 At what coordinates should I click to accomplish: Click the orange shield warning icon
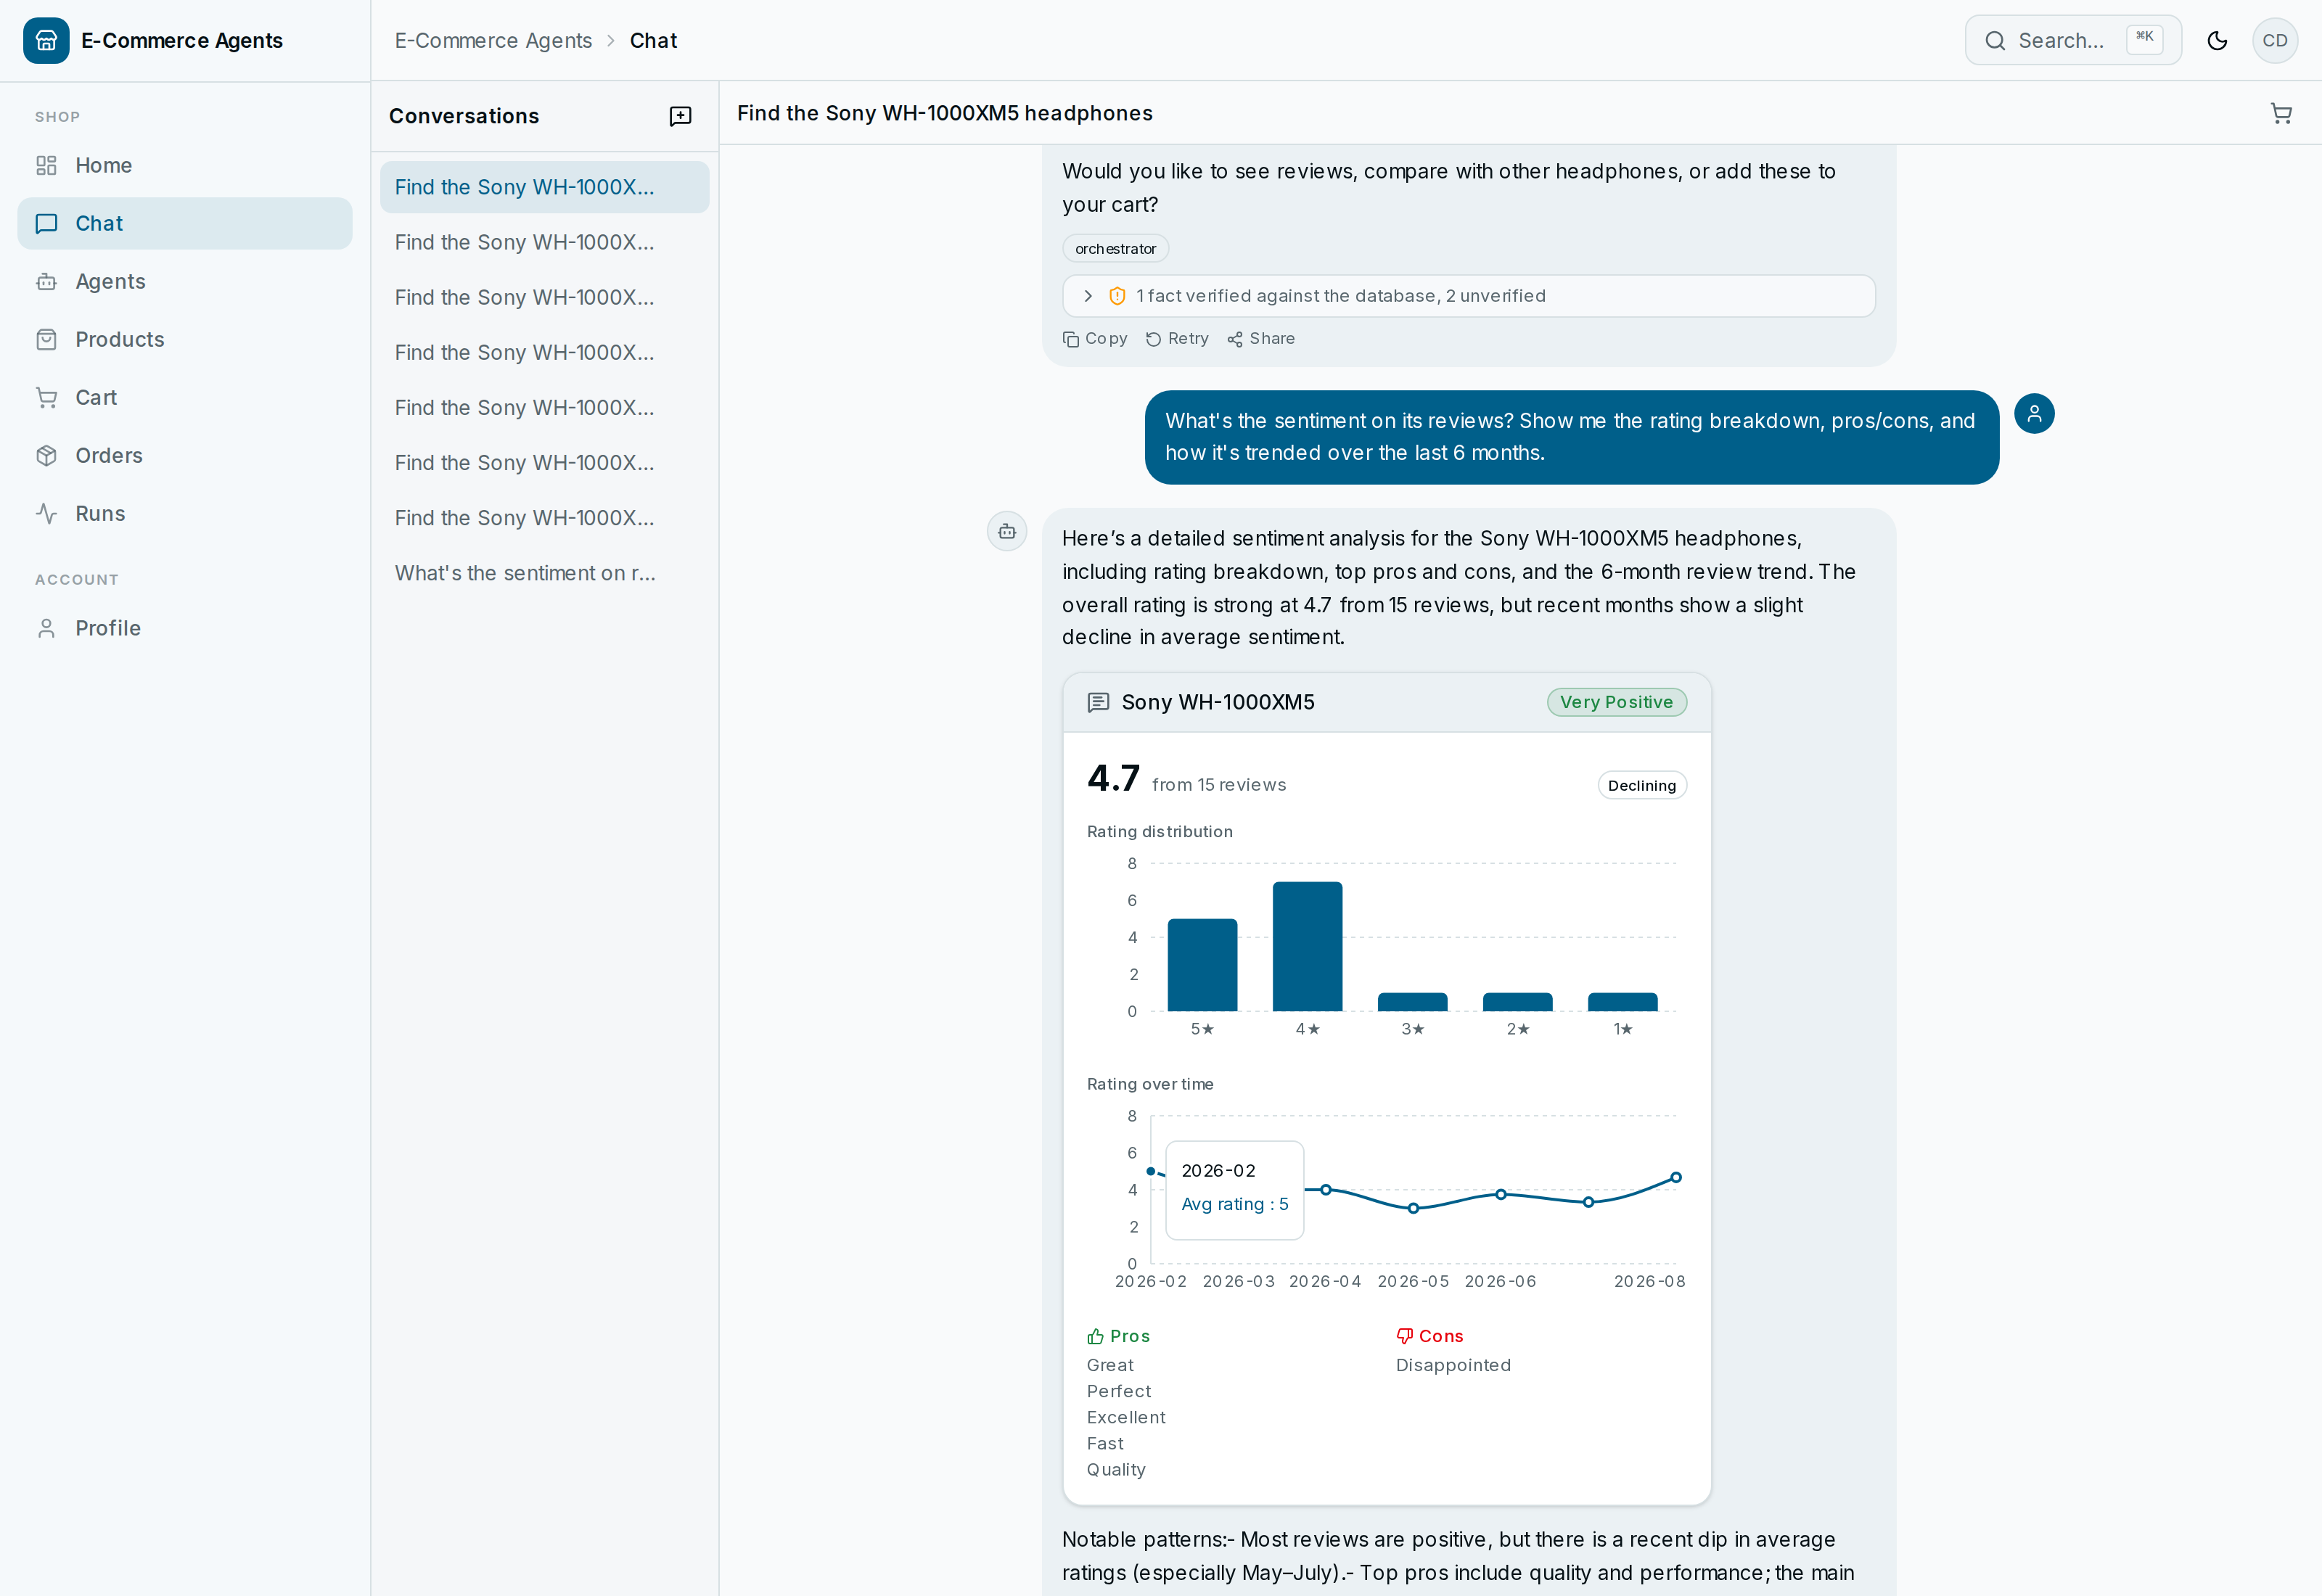click(x=1117, y=296)
